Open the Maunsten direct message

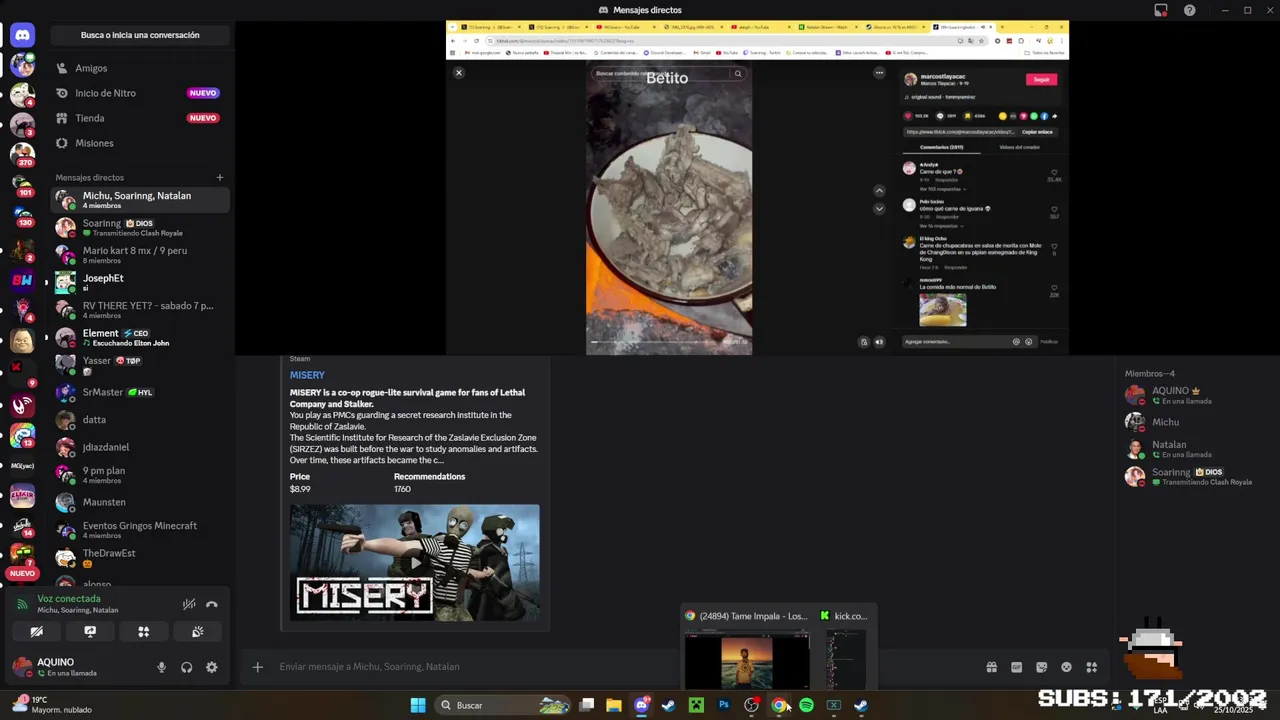(x=140, y=502)
